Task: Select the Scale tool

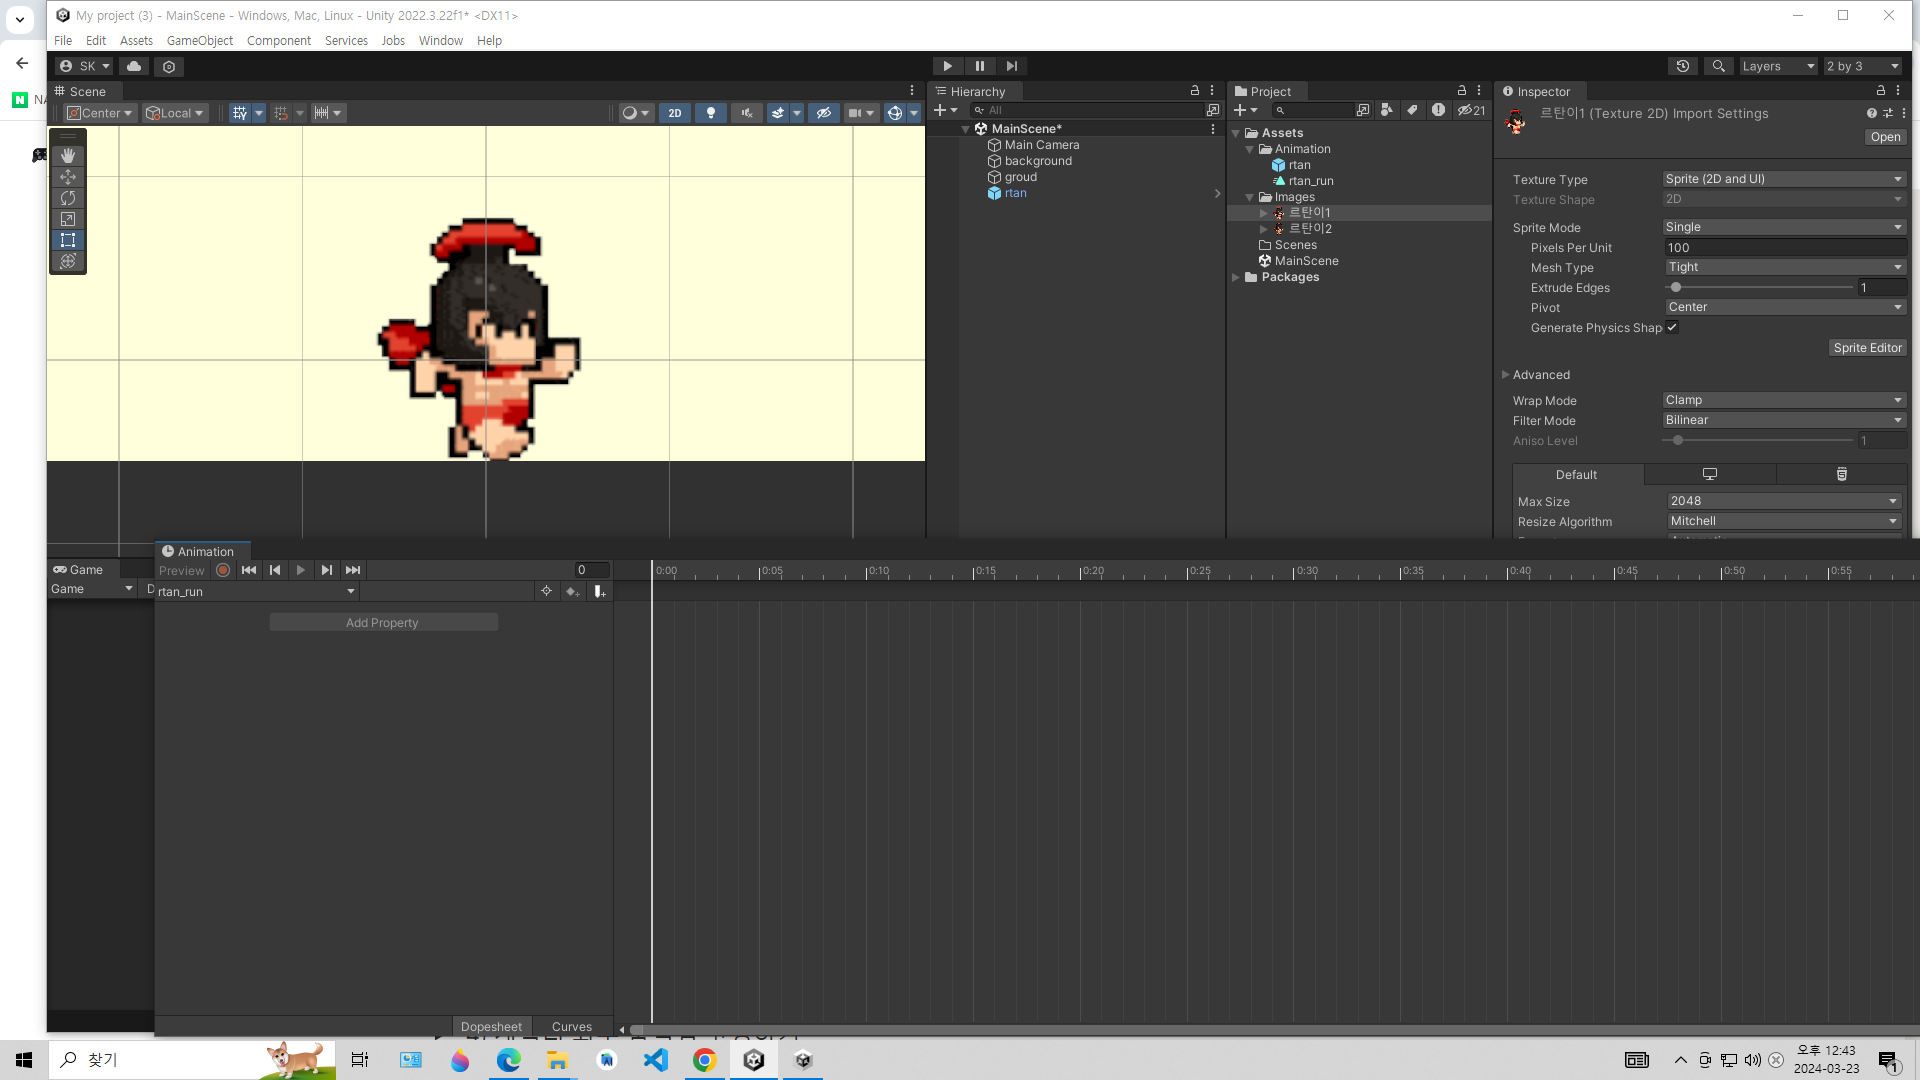Action: coord(68,219)
